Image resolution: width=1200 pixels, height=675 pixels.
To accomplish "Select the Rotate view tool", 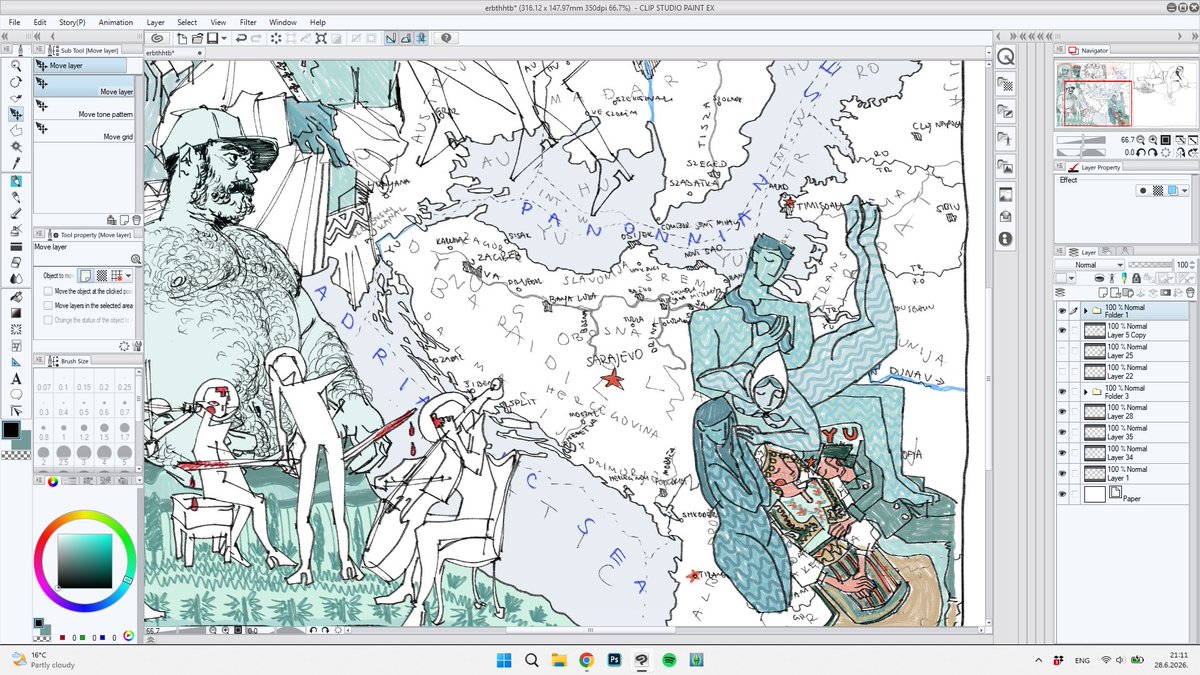I will [x=16, y=82].
